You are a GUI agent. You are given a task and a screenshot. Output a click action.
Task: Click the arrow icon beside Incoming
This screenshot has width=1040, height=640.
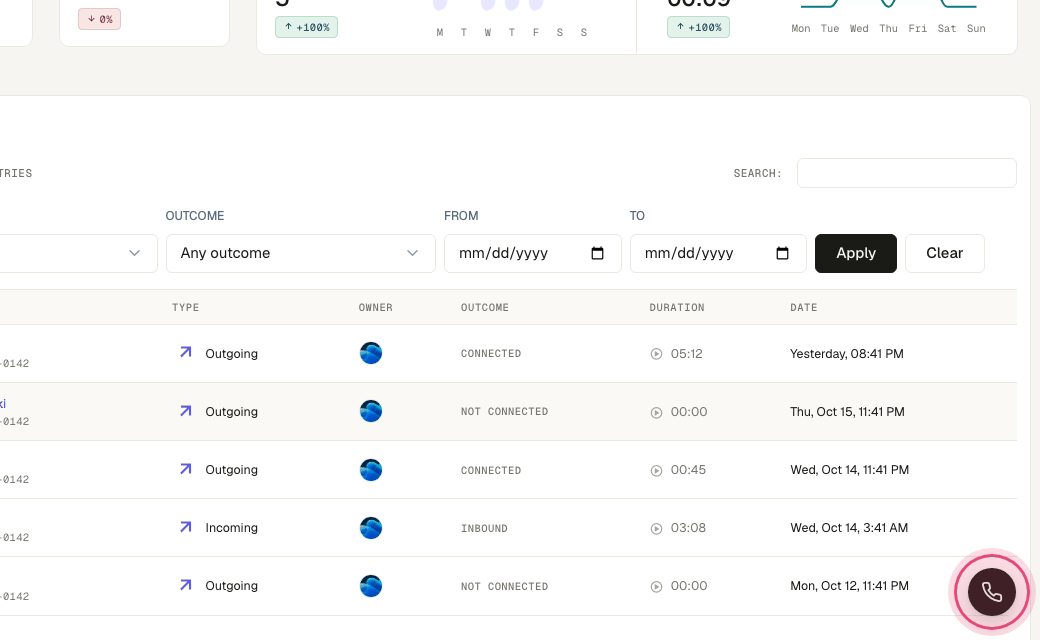(186, 527)
